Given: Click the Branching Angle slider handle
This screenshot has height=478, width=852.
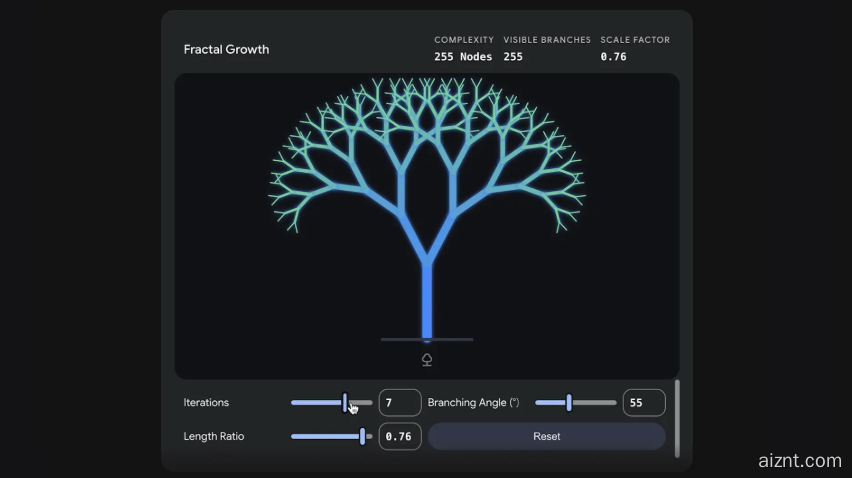Looking at the screenshot, I should (x=569, y=403).
